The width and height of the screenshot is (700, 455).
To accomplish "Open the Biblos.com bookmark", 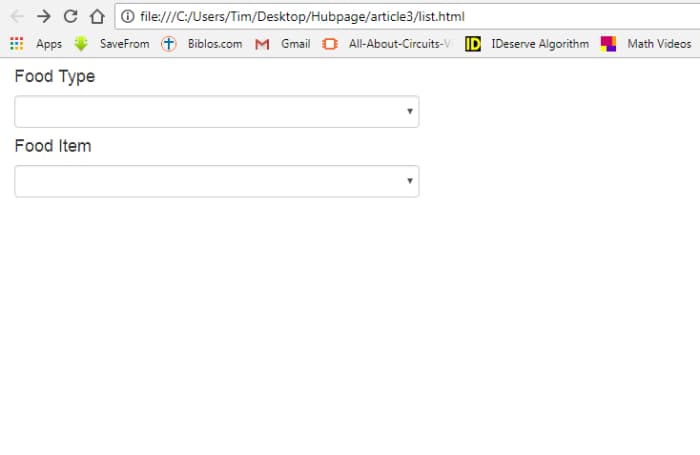I will [x=202, y=44].
